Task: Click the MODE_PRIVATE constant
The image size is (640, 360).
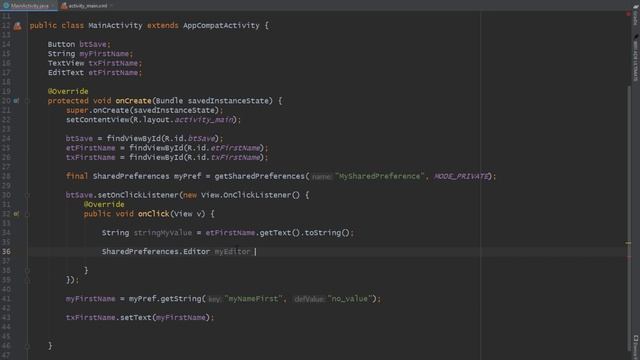Action: tap(461, 176)
